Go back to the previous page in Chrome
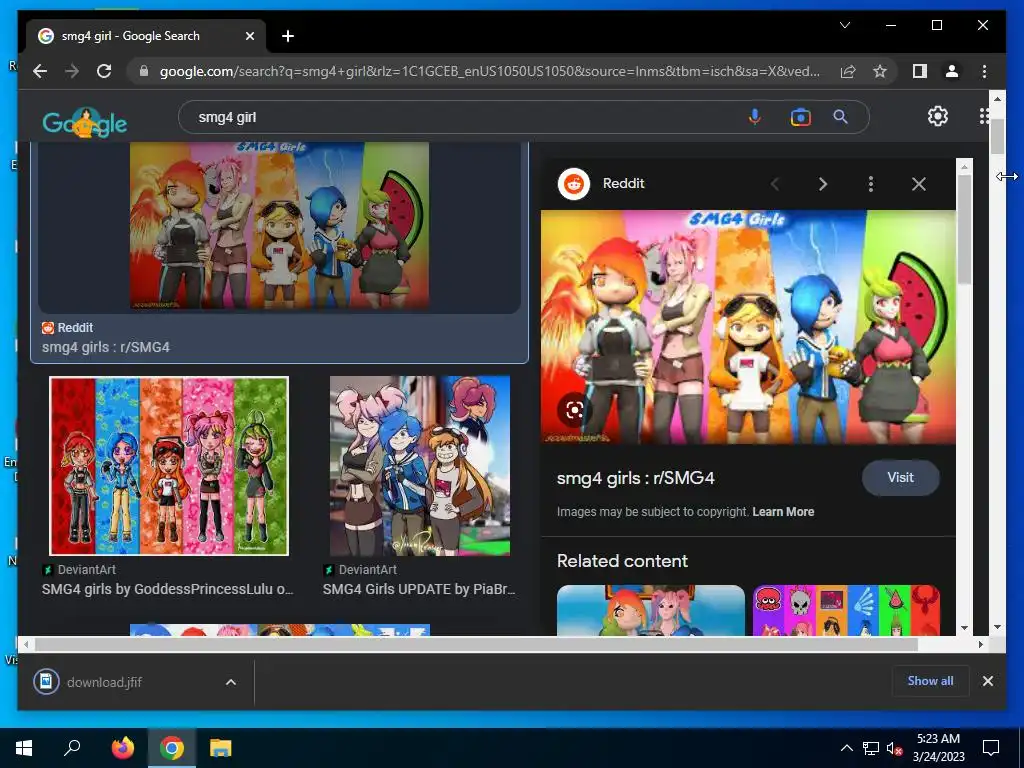This screenshot has height=768, width=1024. [40, 71]
